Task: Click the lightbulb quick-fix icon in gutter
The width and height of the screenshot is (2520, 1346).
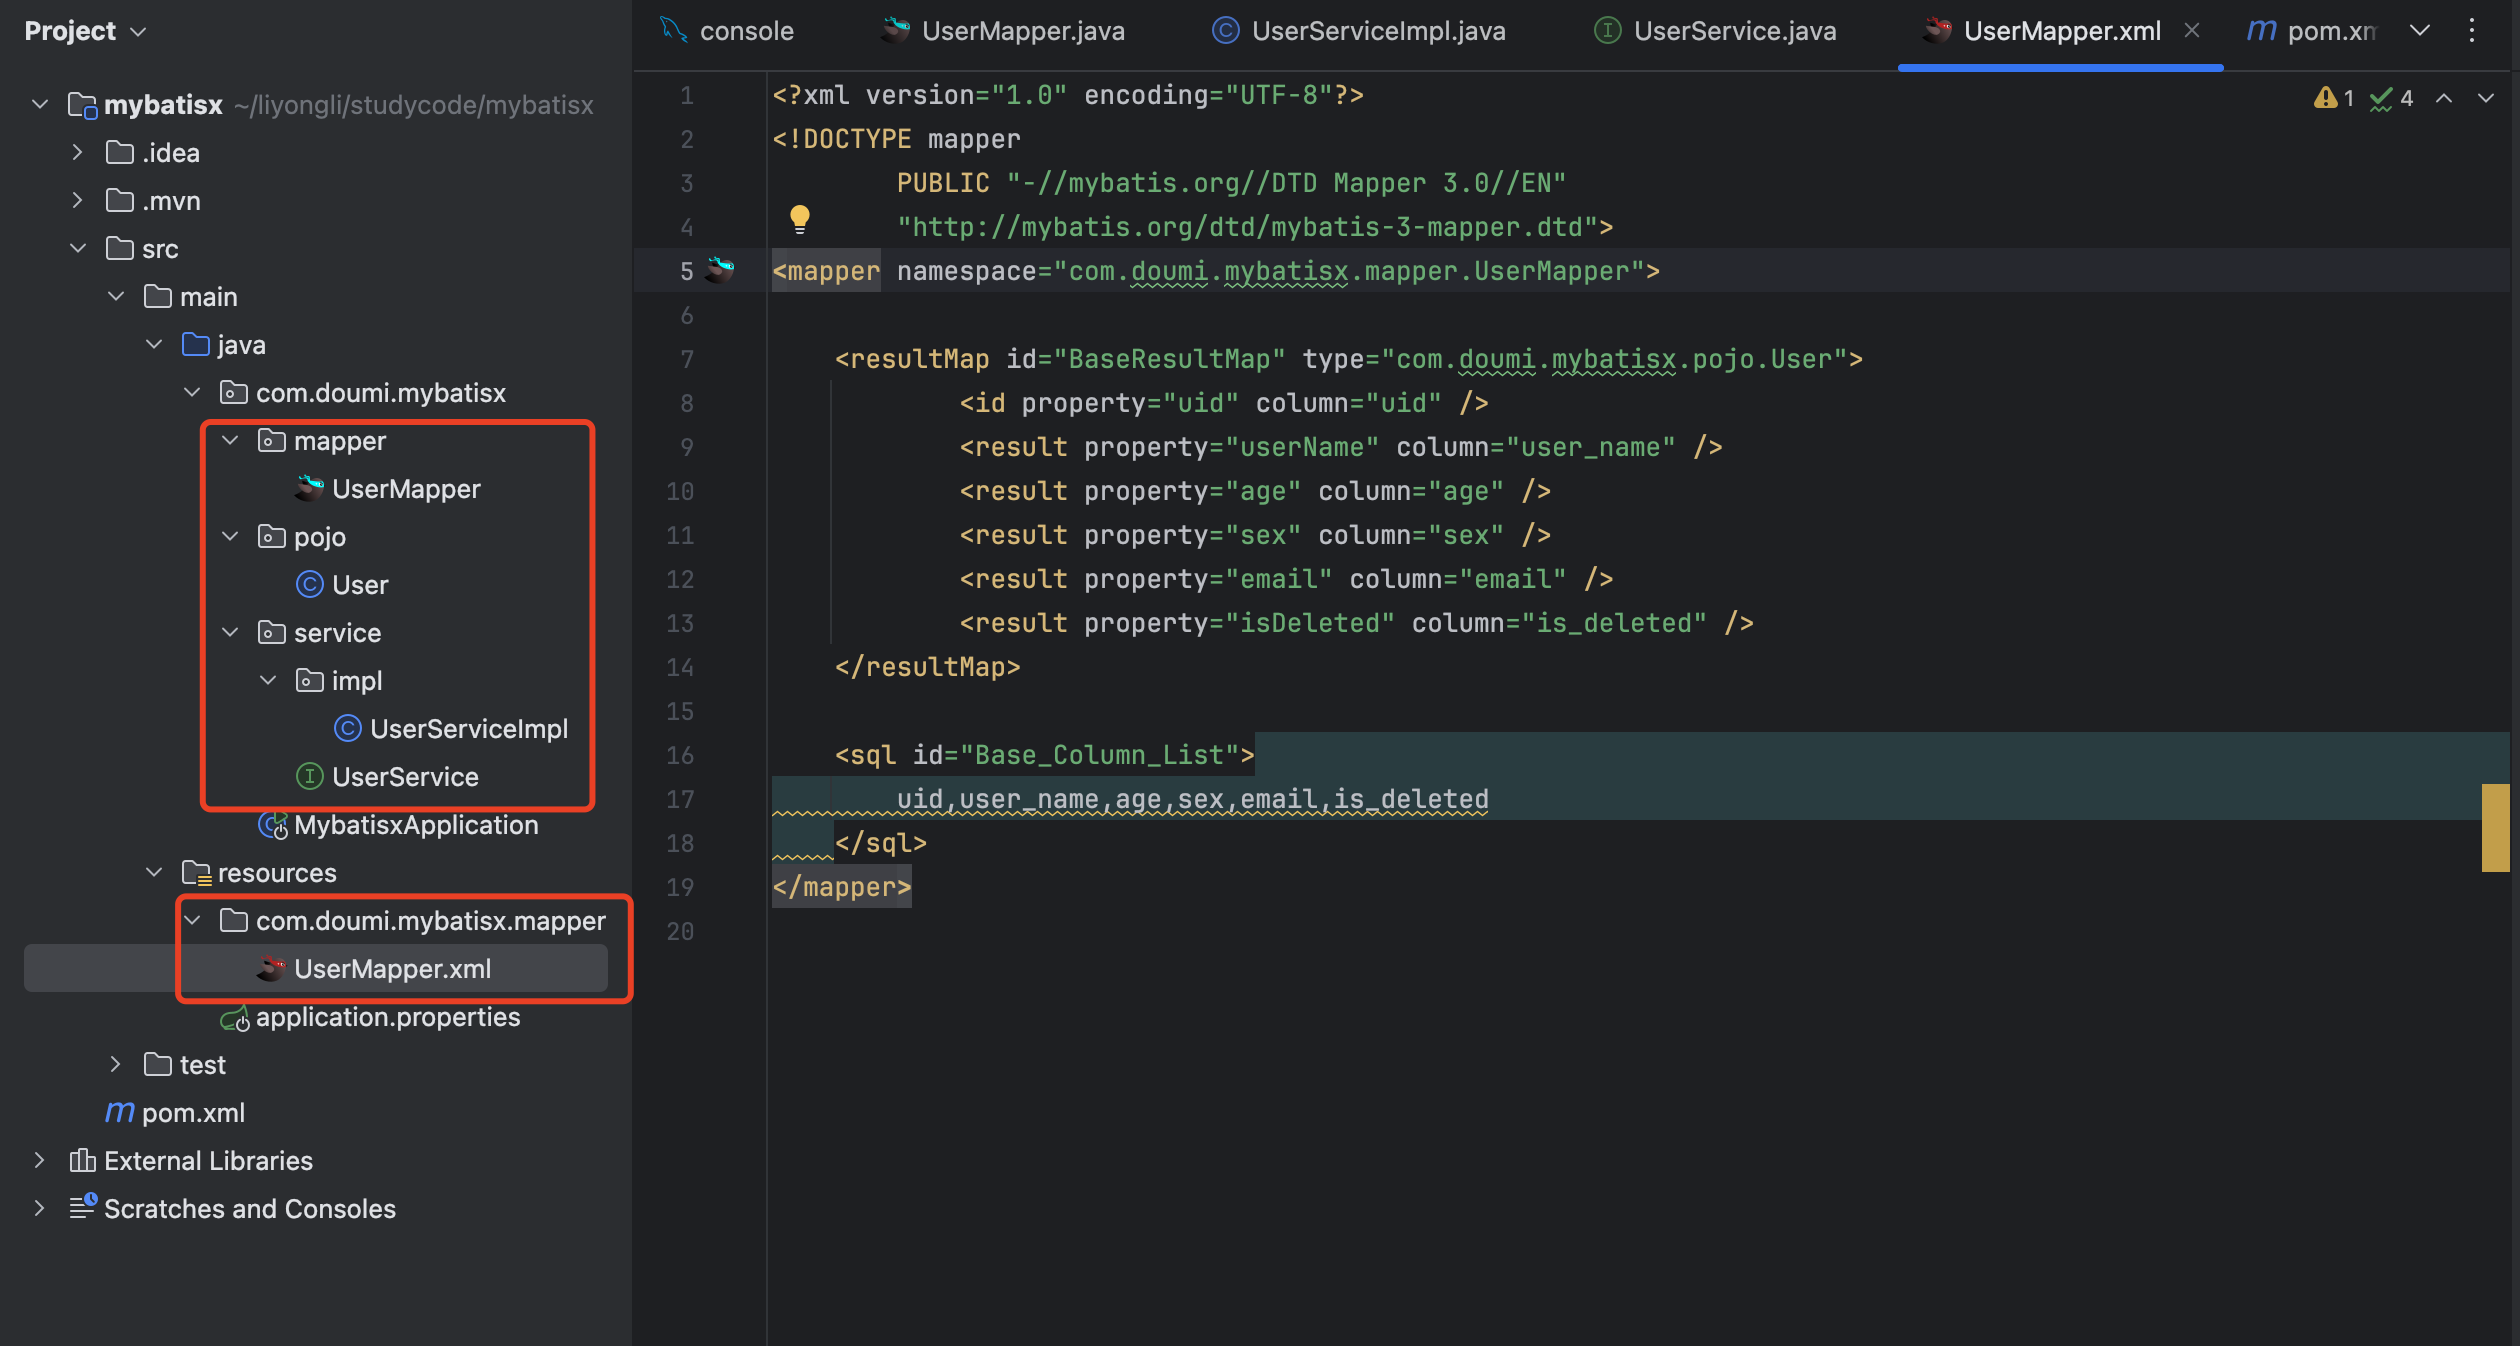Action: pyautogui.click(x=799, y=218)
